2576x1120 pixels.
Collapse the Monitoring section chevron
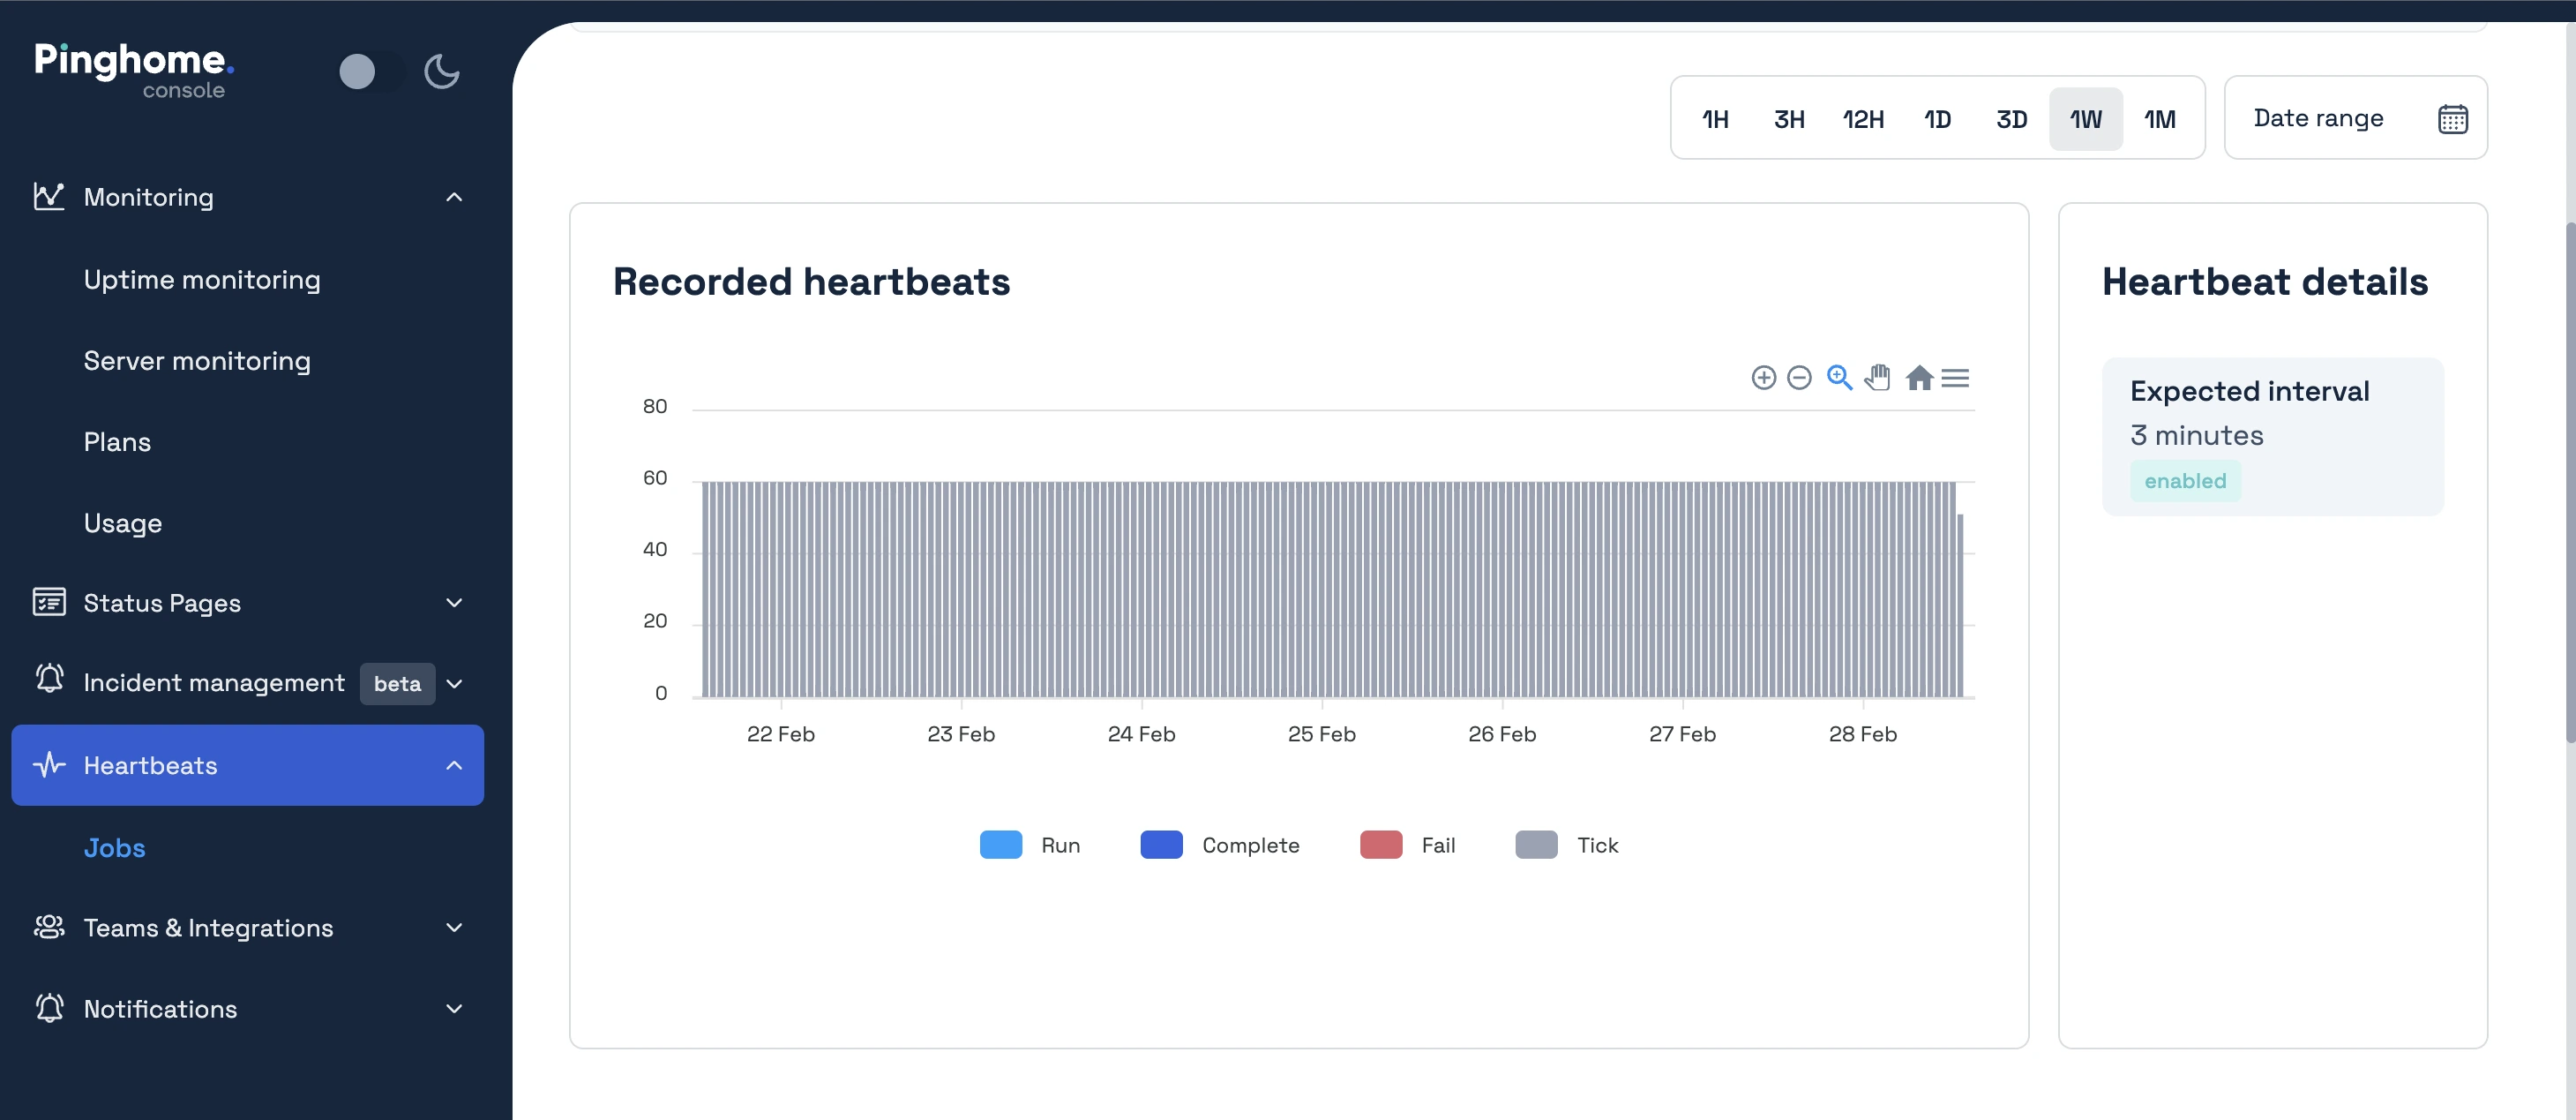pos(454,197)
